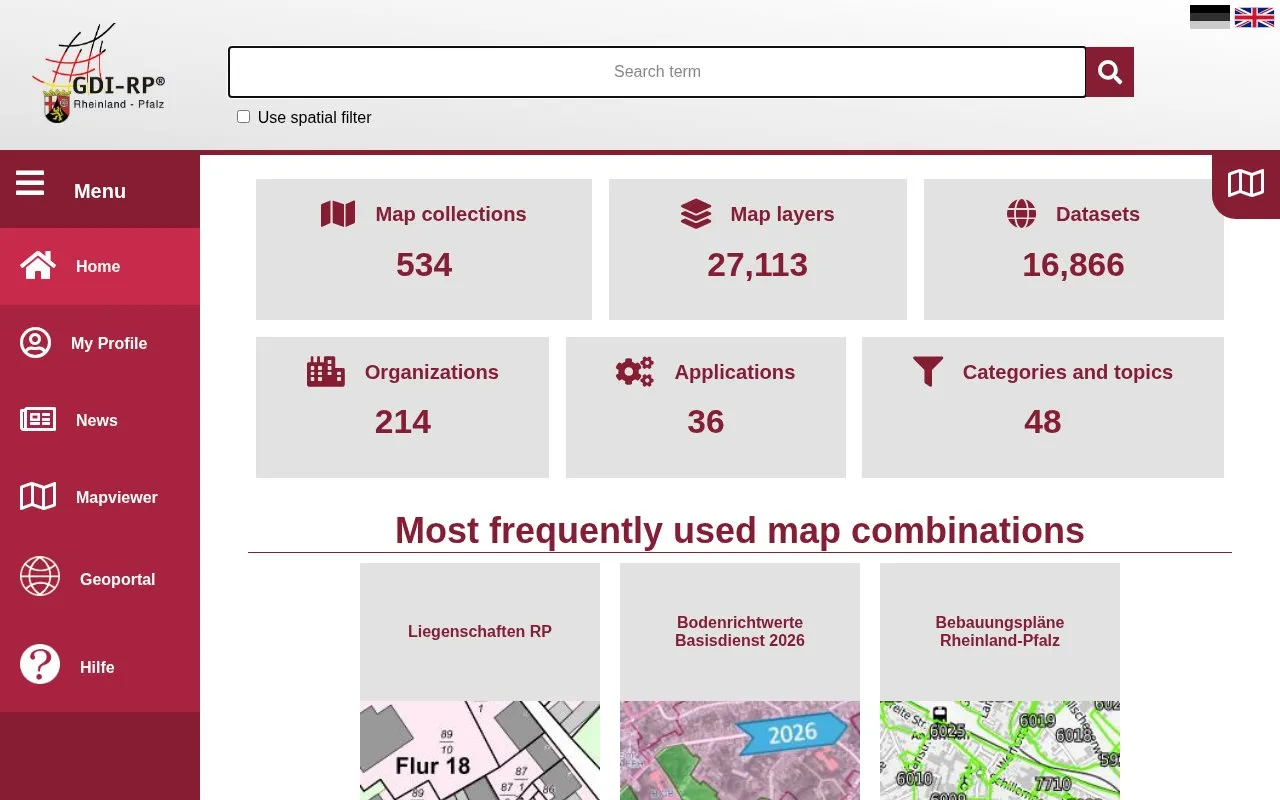Open My Profile in the sidebar
Screen dimensions: 1280x800
pos(100,343)
